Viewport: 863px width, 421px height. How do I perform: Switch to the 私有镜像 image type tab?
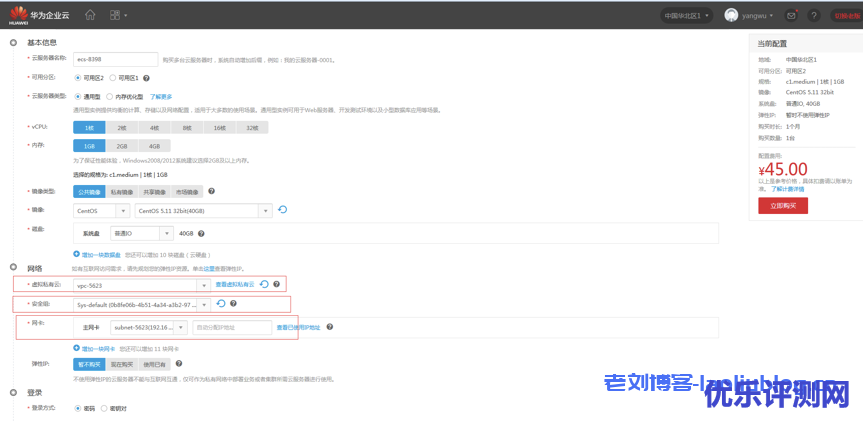[x=120, y=191]
